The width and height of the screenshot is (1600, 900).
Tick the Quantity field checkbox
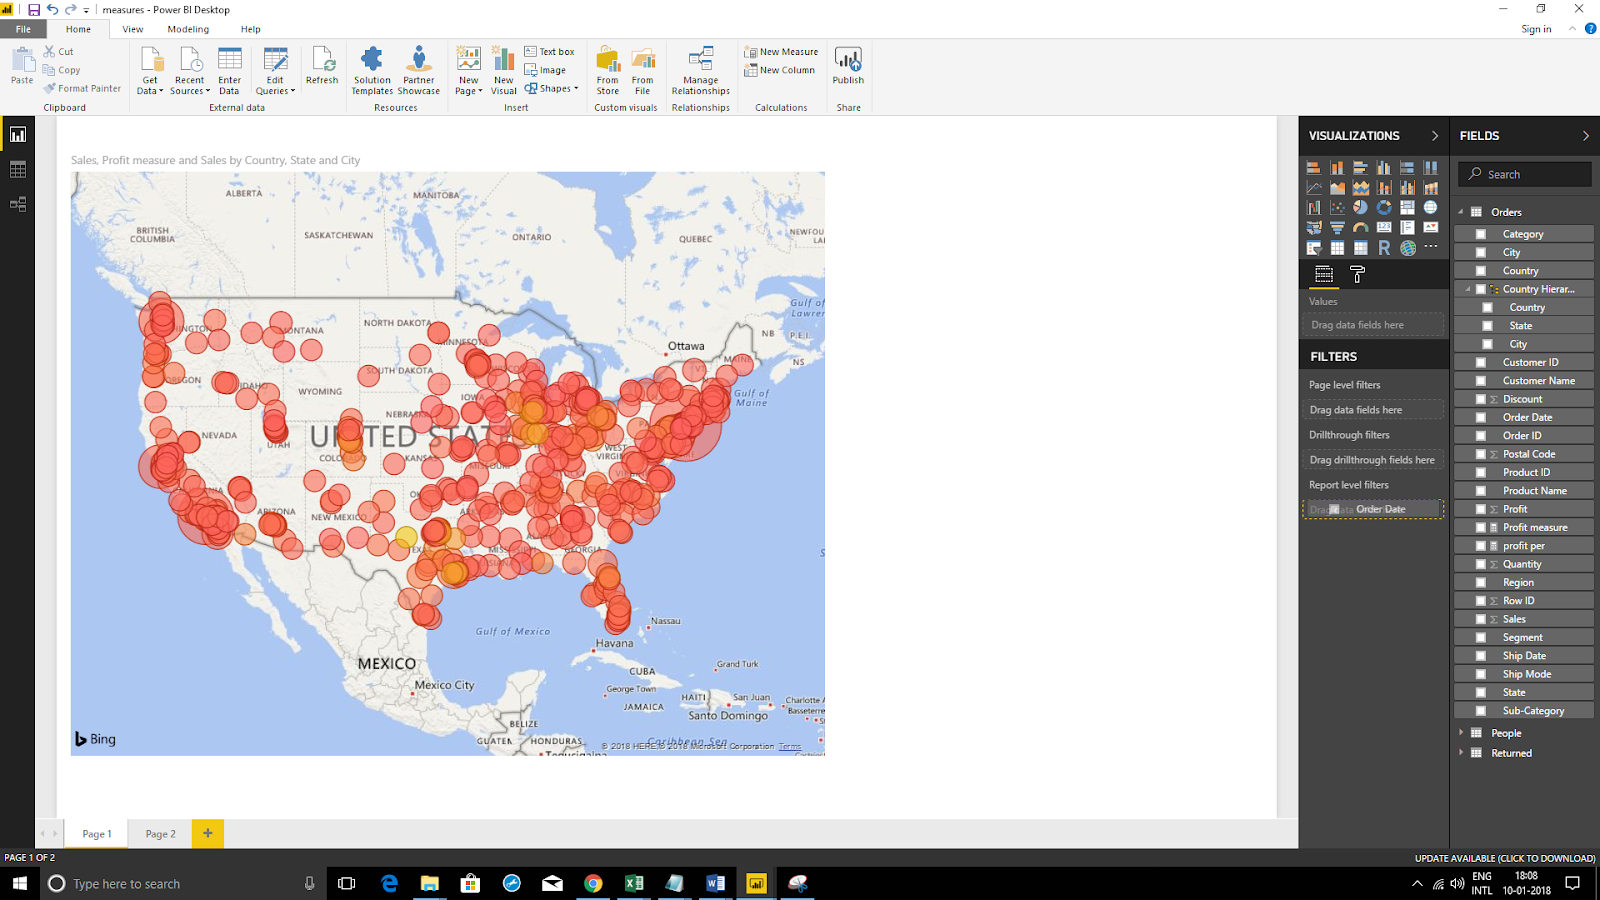(x=1481, y=564)
